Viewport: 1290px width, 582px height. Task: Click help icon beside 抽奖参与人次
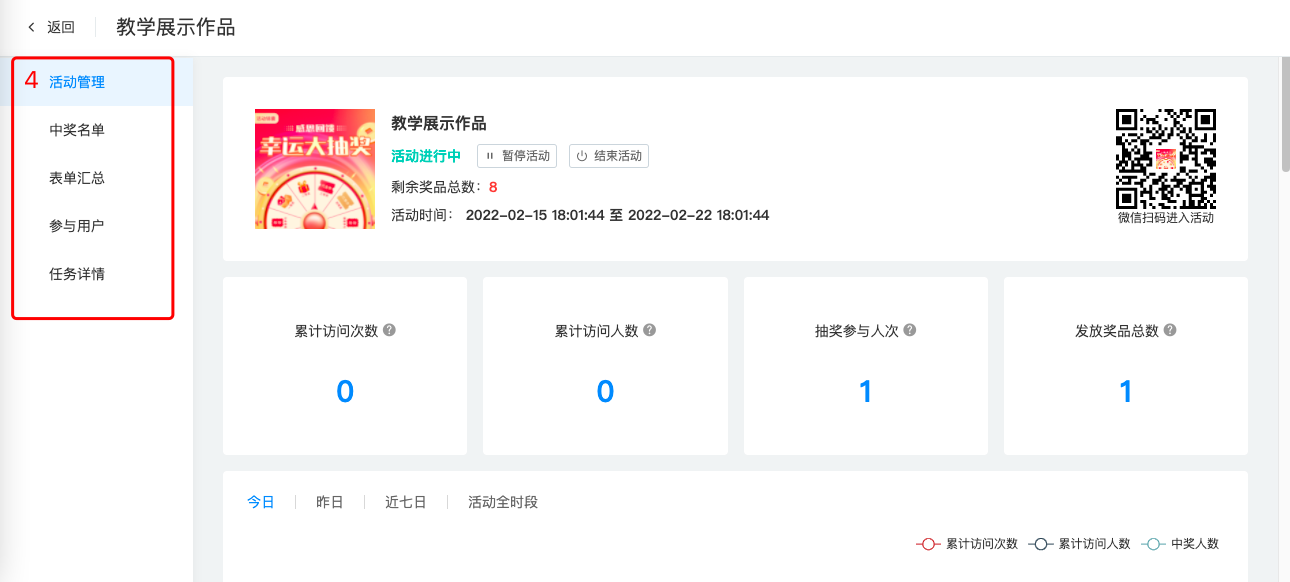910,330
